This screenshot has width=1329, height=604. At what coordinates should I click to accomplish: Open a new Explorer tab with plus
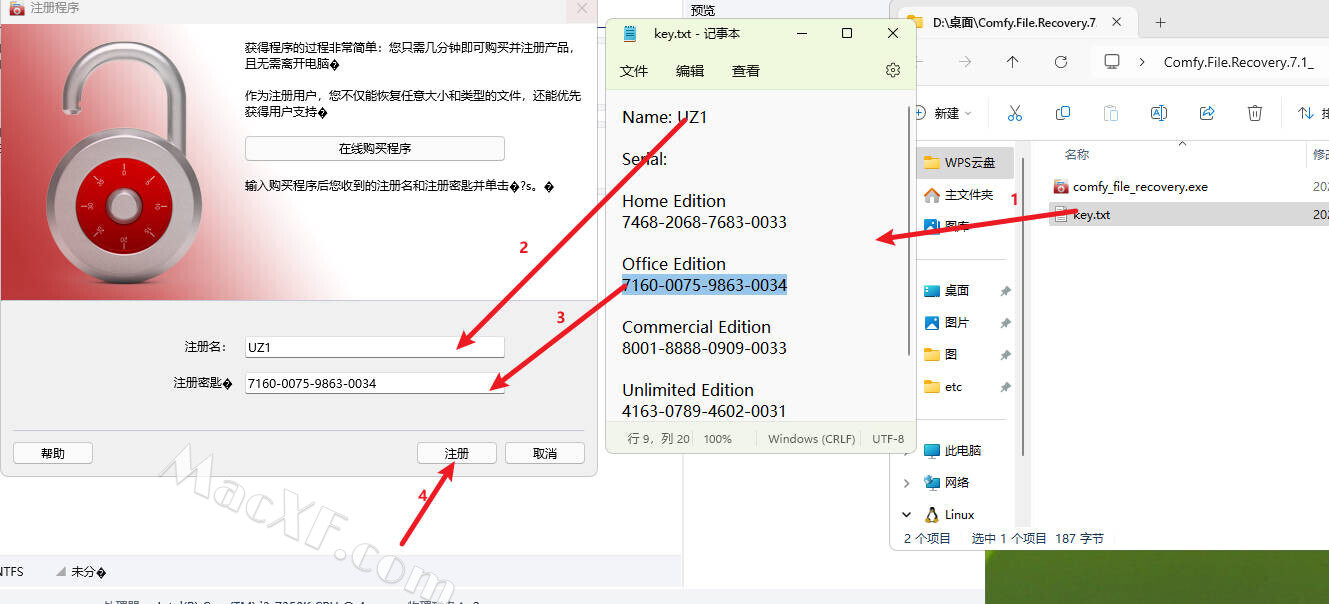[x=1160, y=22]
